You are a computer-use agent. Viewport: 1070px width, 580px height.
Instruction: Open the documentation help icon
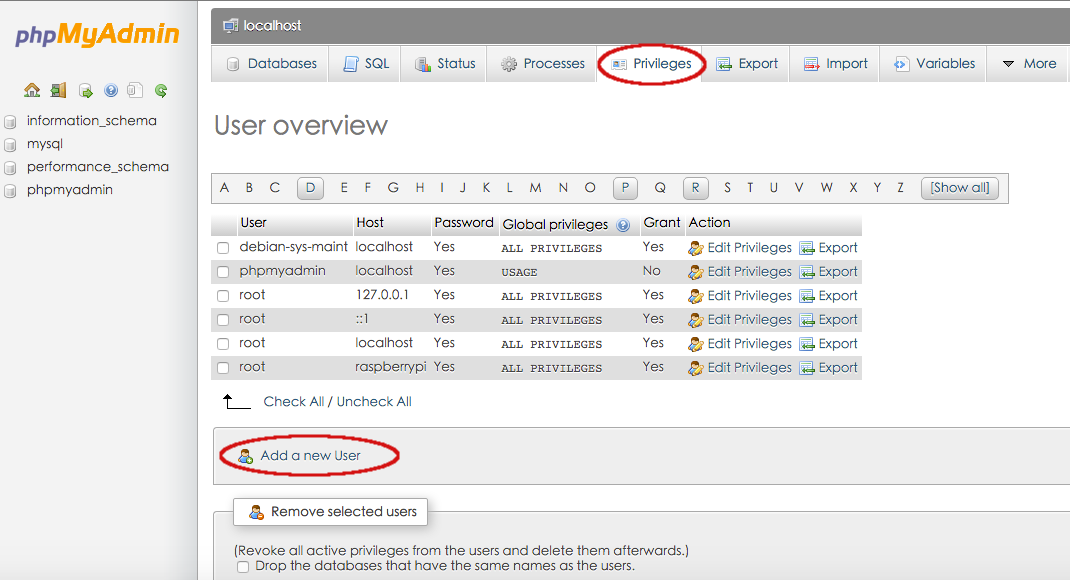(x=110, y=90)
